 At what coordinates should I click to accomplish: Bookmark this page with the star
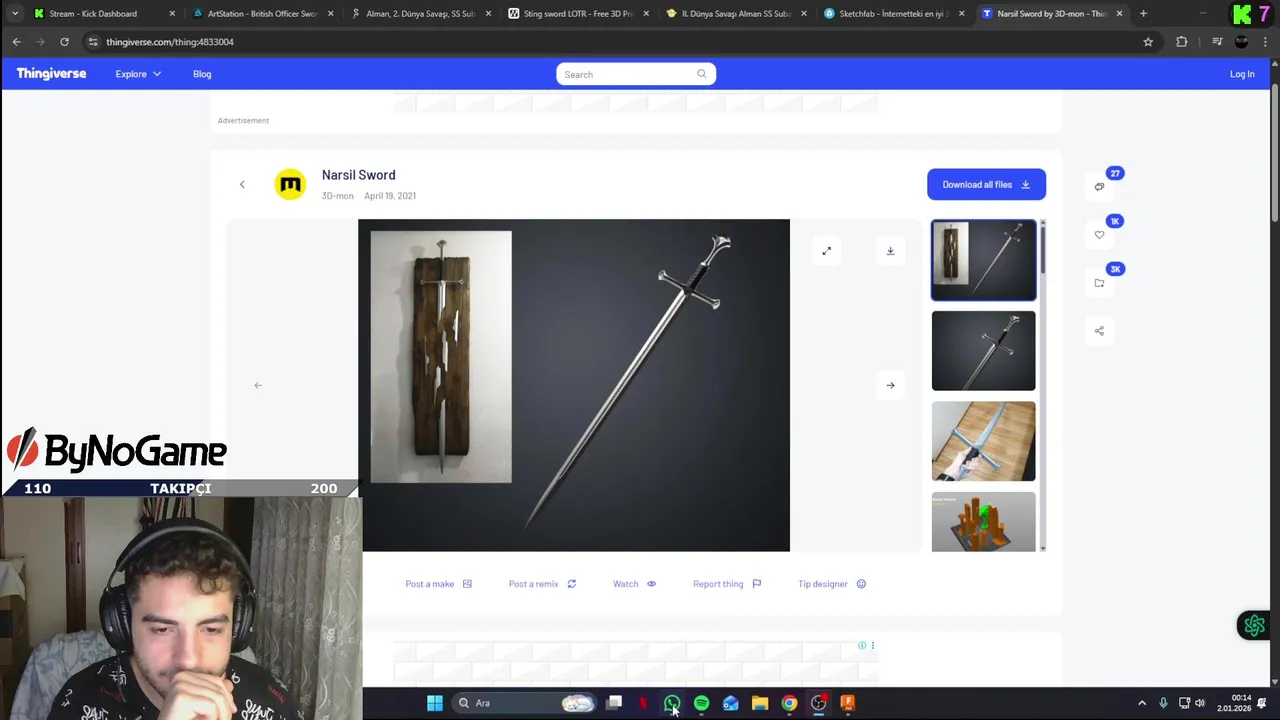tap(1148, 42)
